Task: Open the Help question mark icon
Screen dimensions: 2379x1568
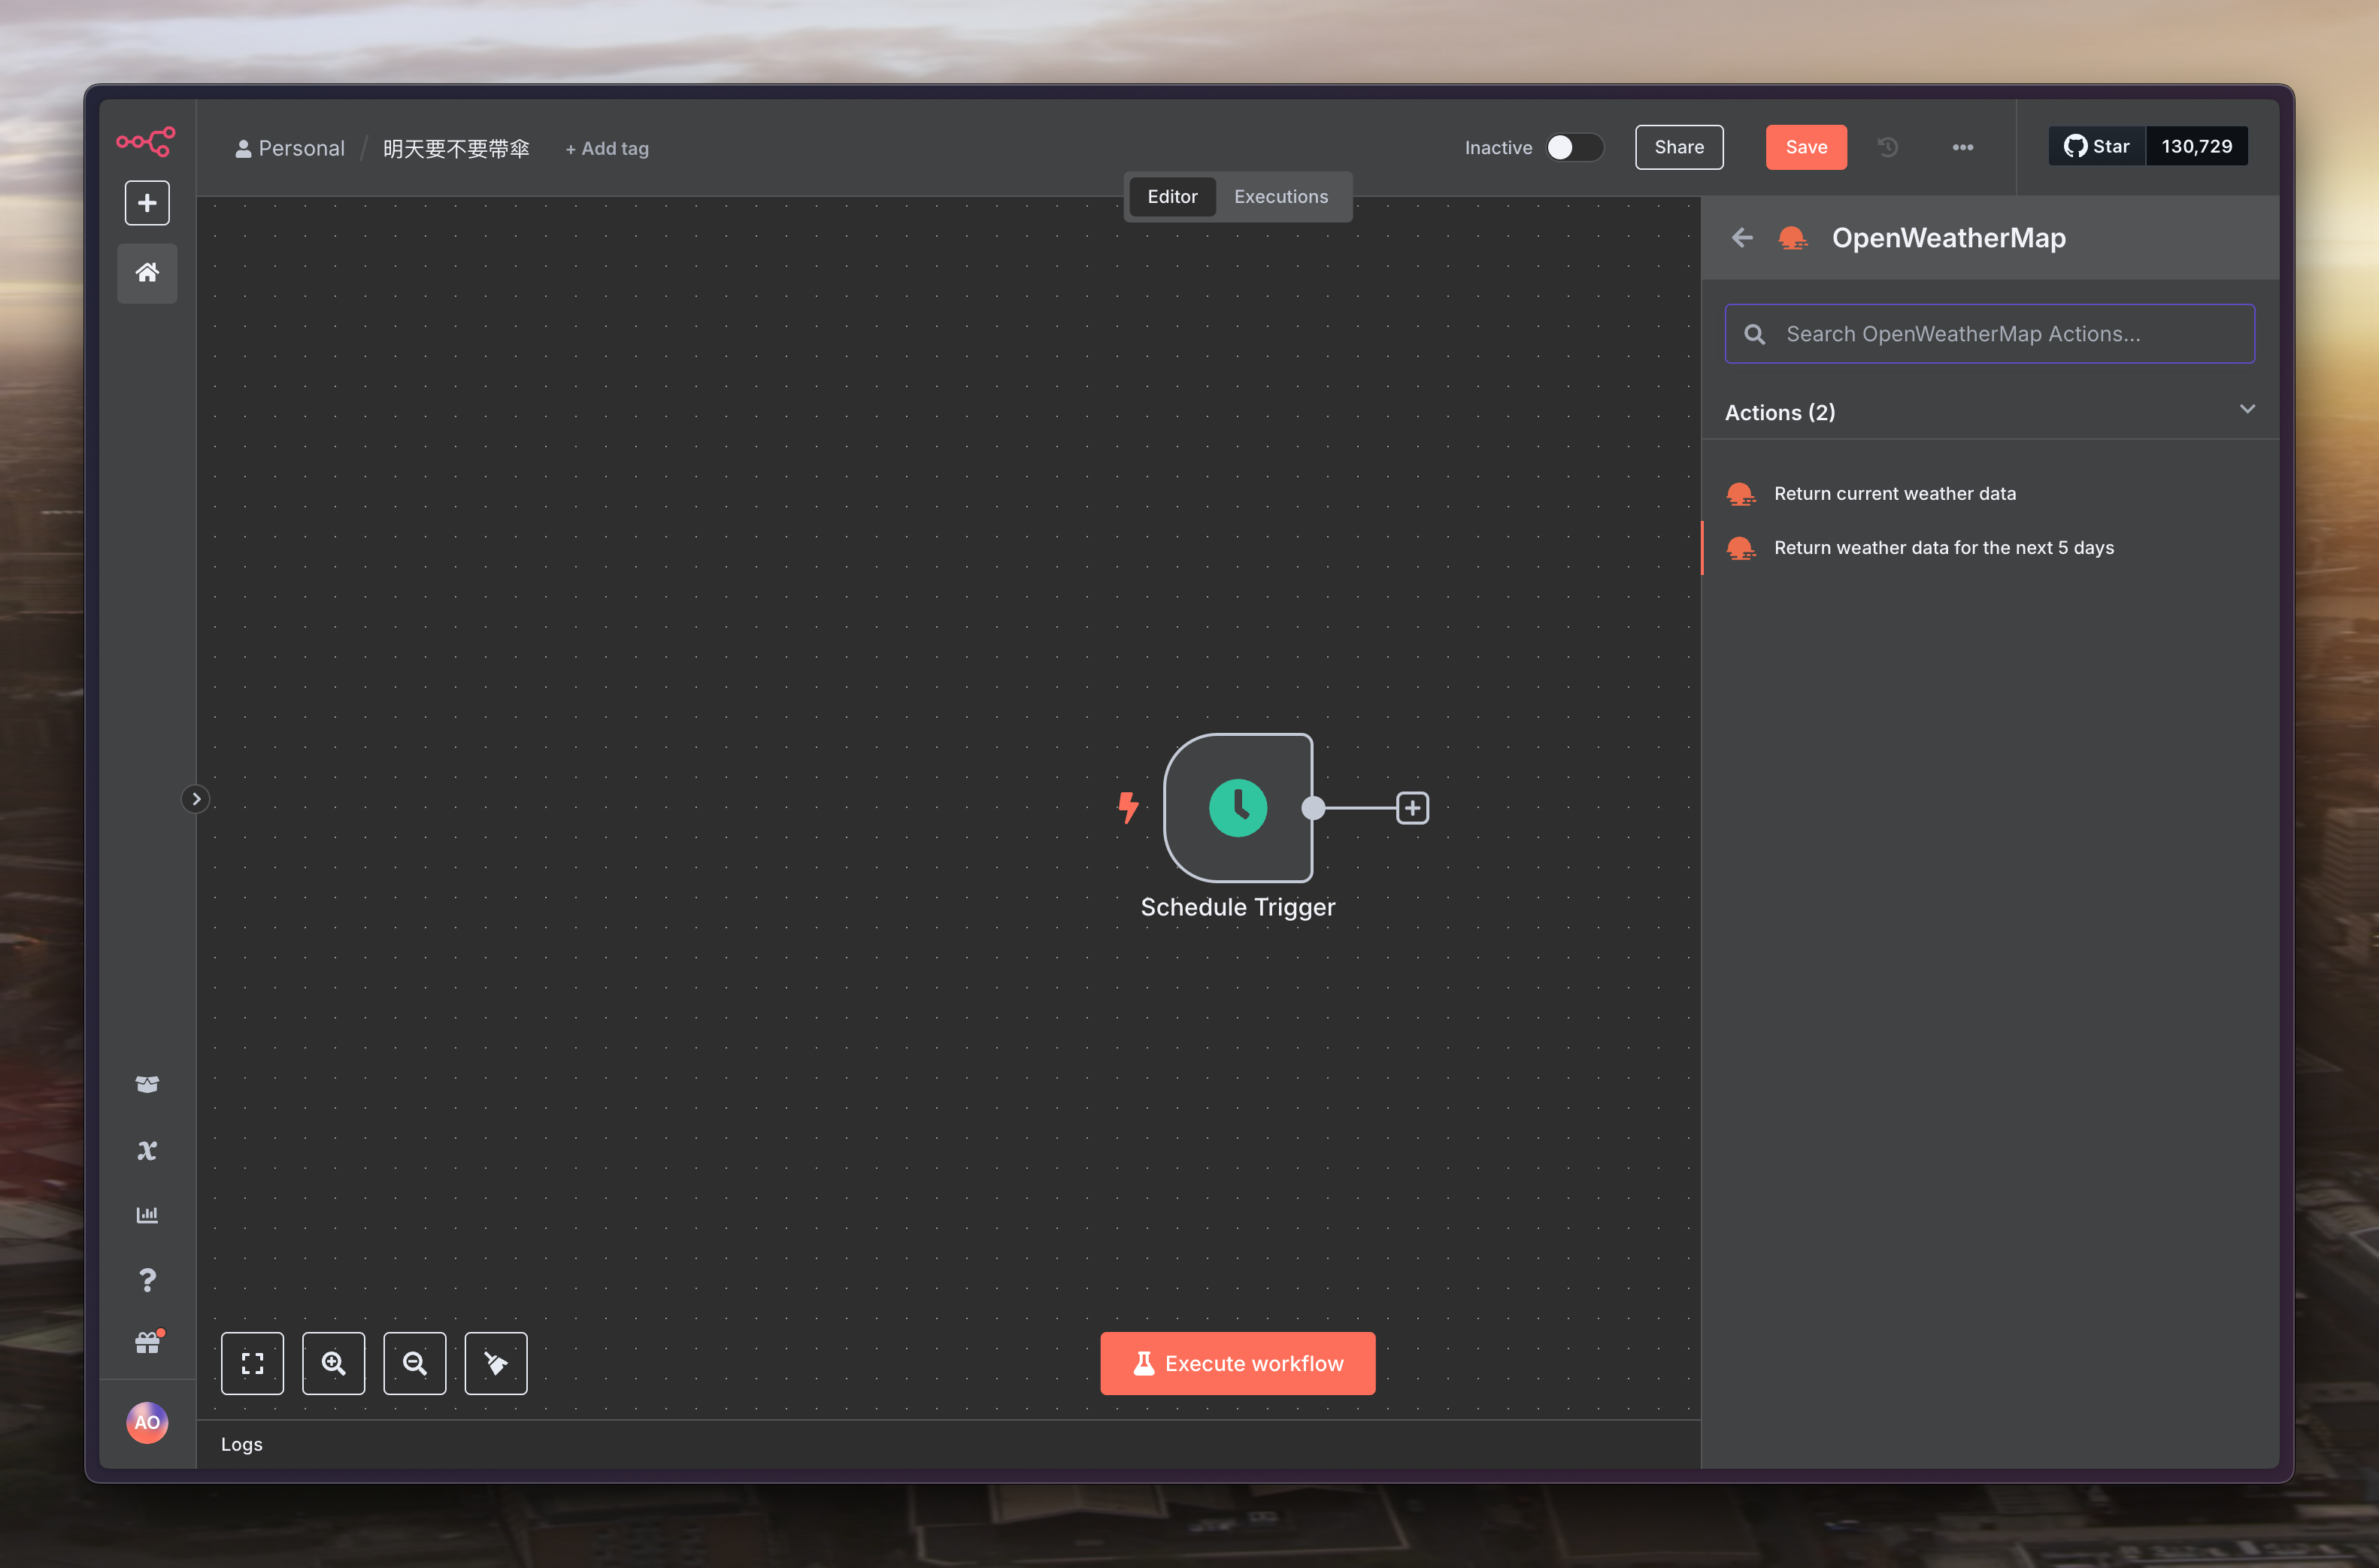Action: [147, 1280]
